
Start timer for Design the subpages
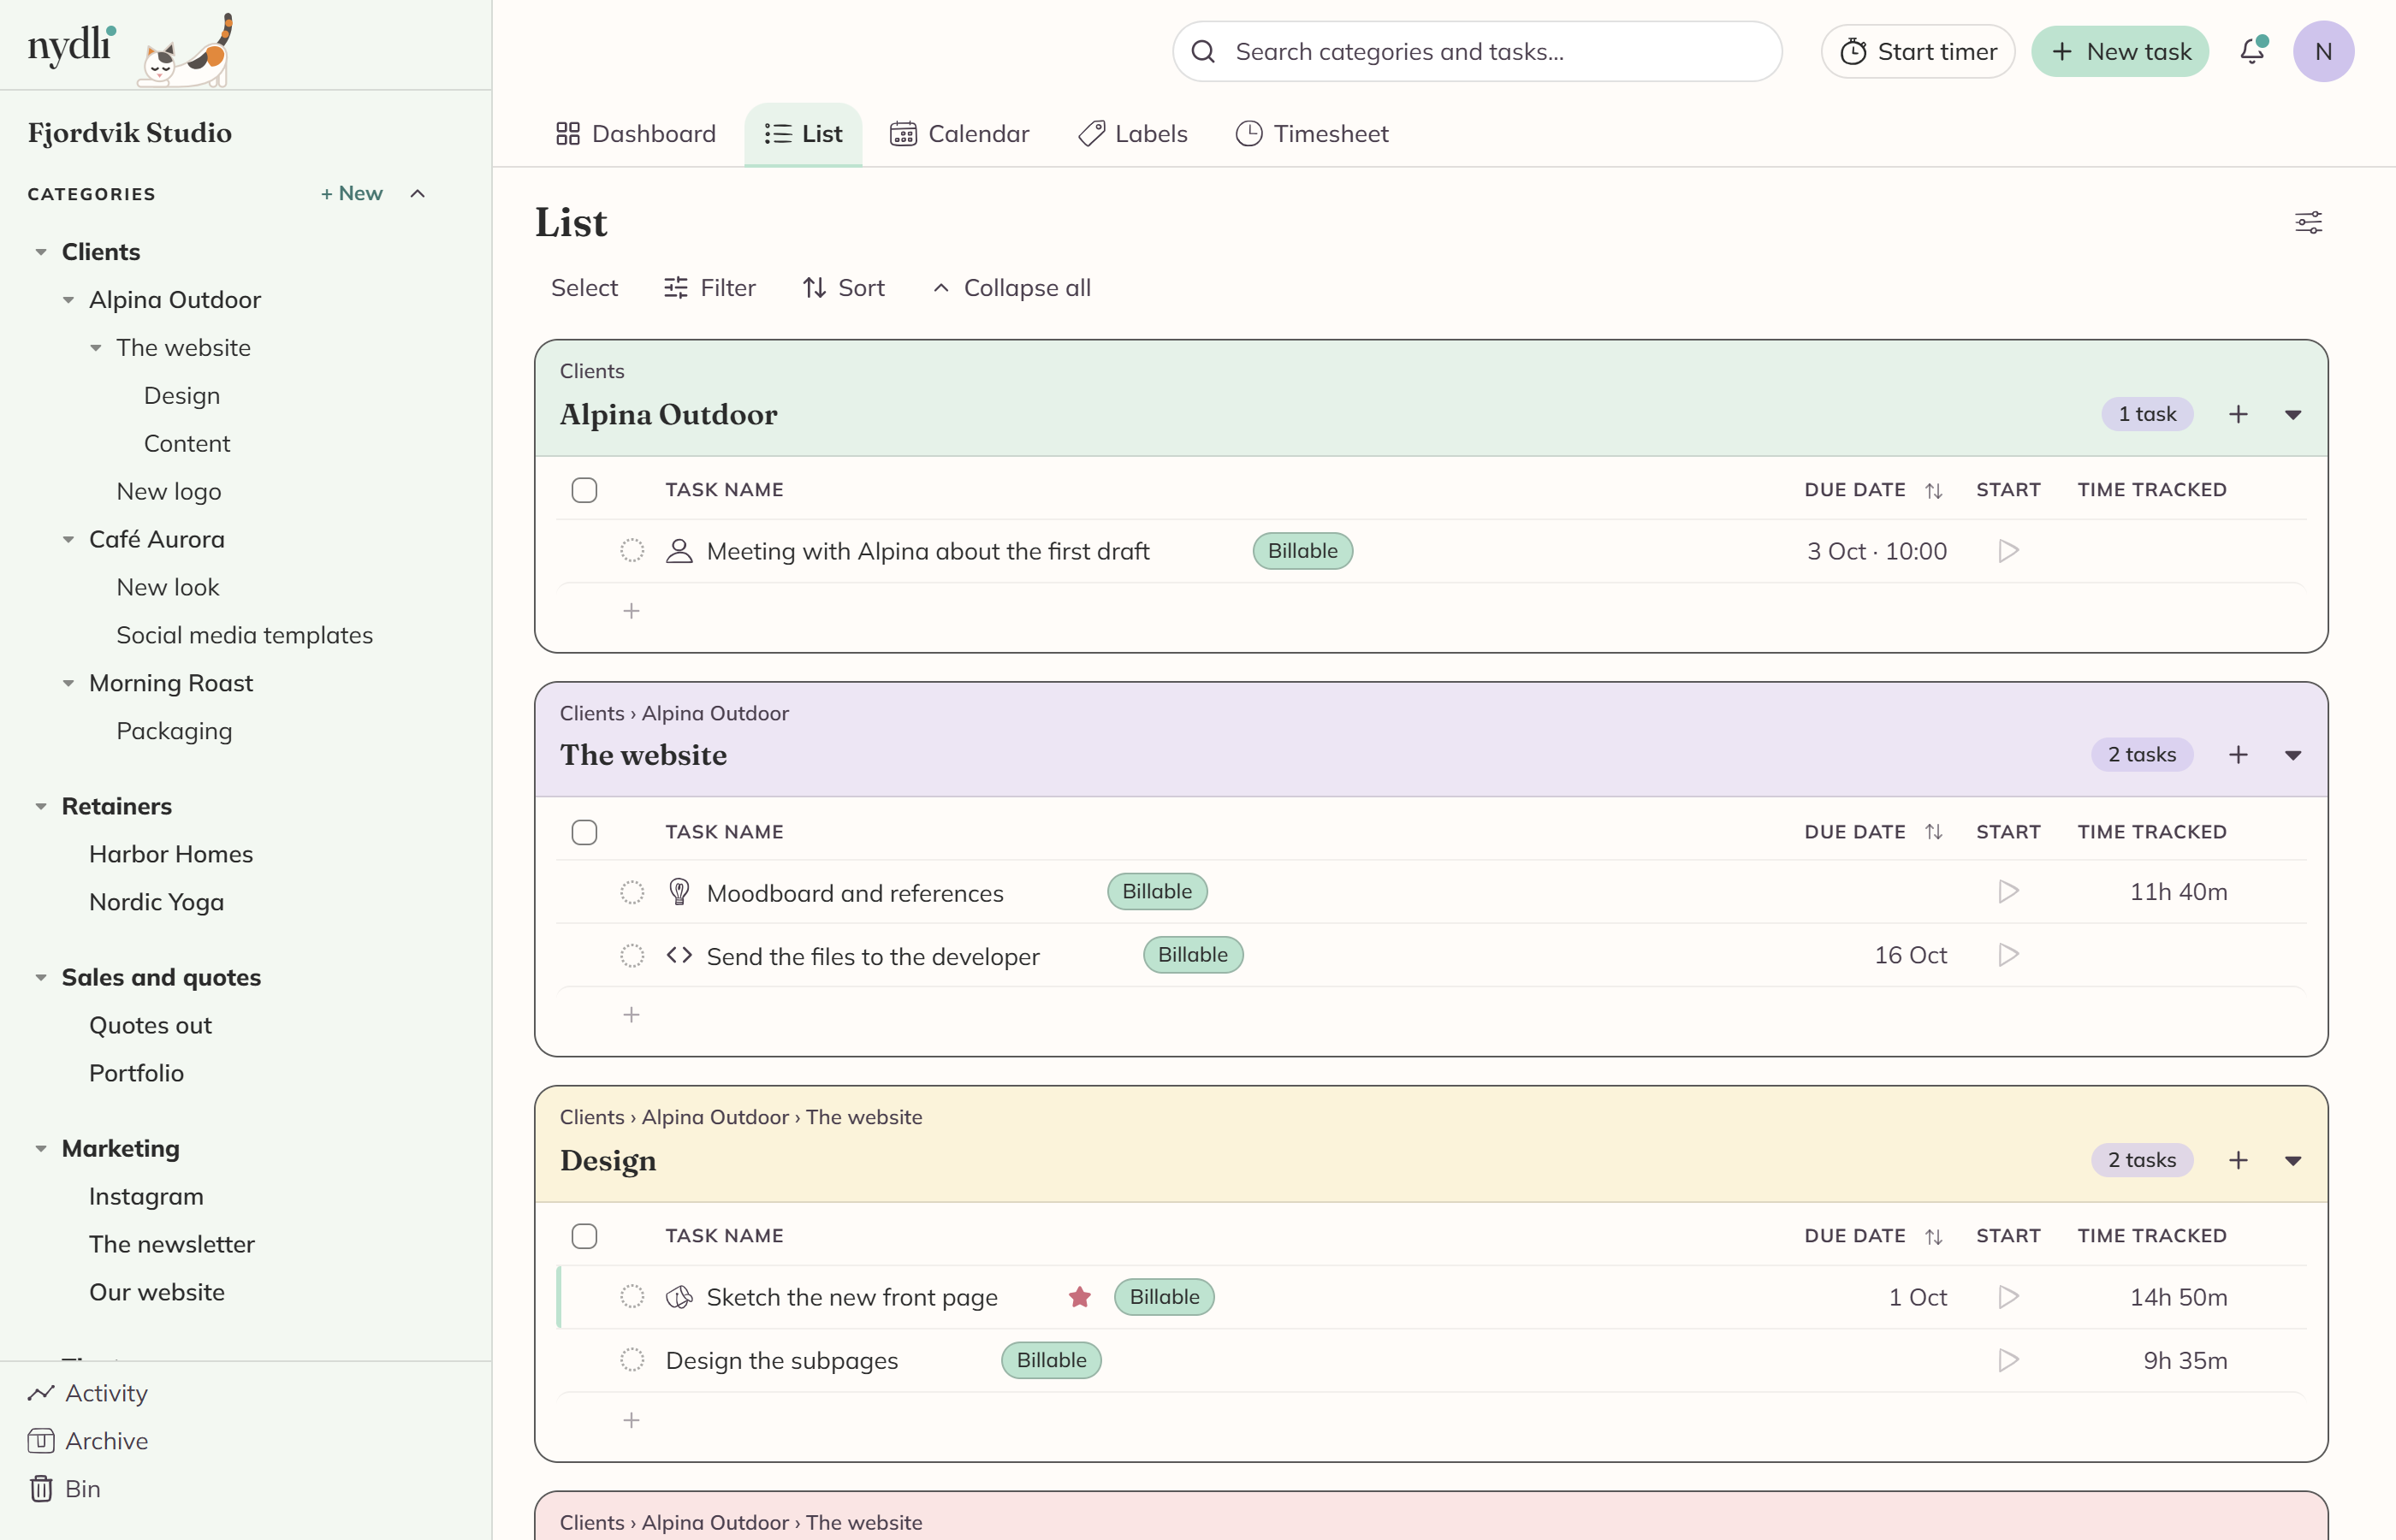click(2008, 1360)
